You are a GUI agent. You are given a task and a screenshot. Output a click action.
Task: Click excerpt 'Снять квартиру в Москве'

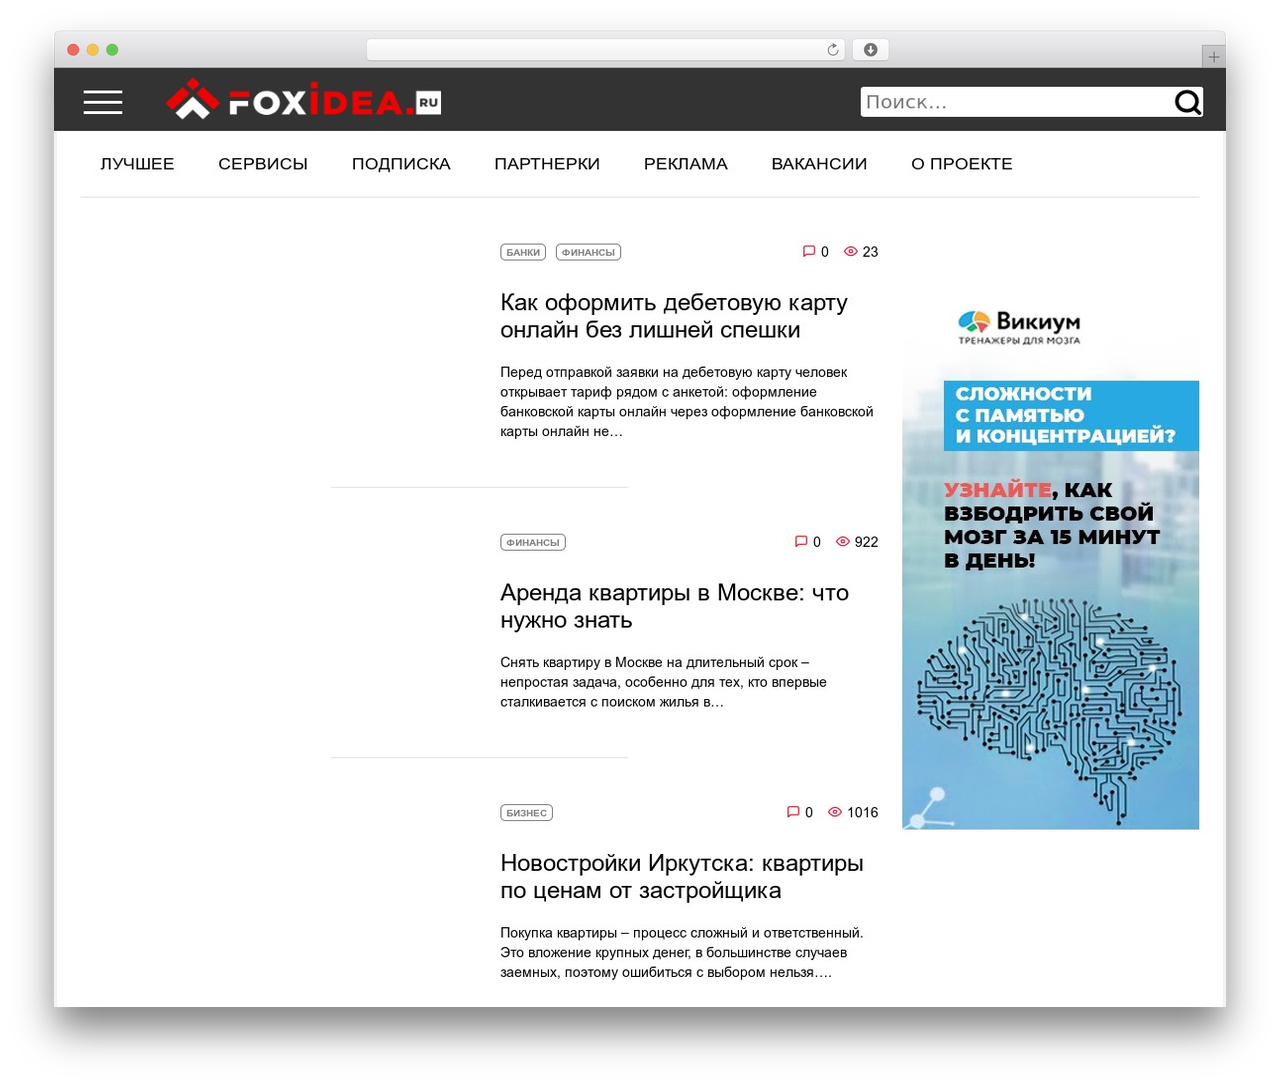tap(663, 682)
